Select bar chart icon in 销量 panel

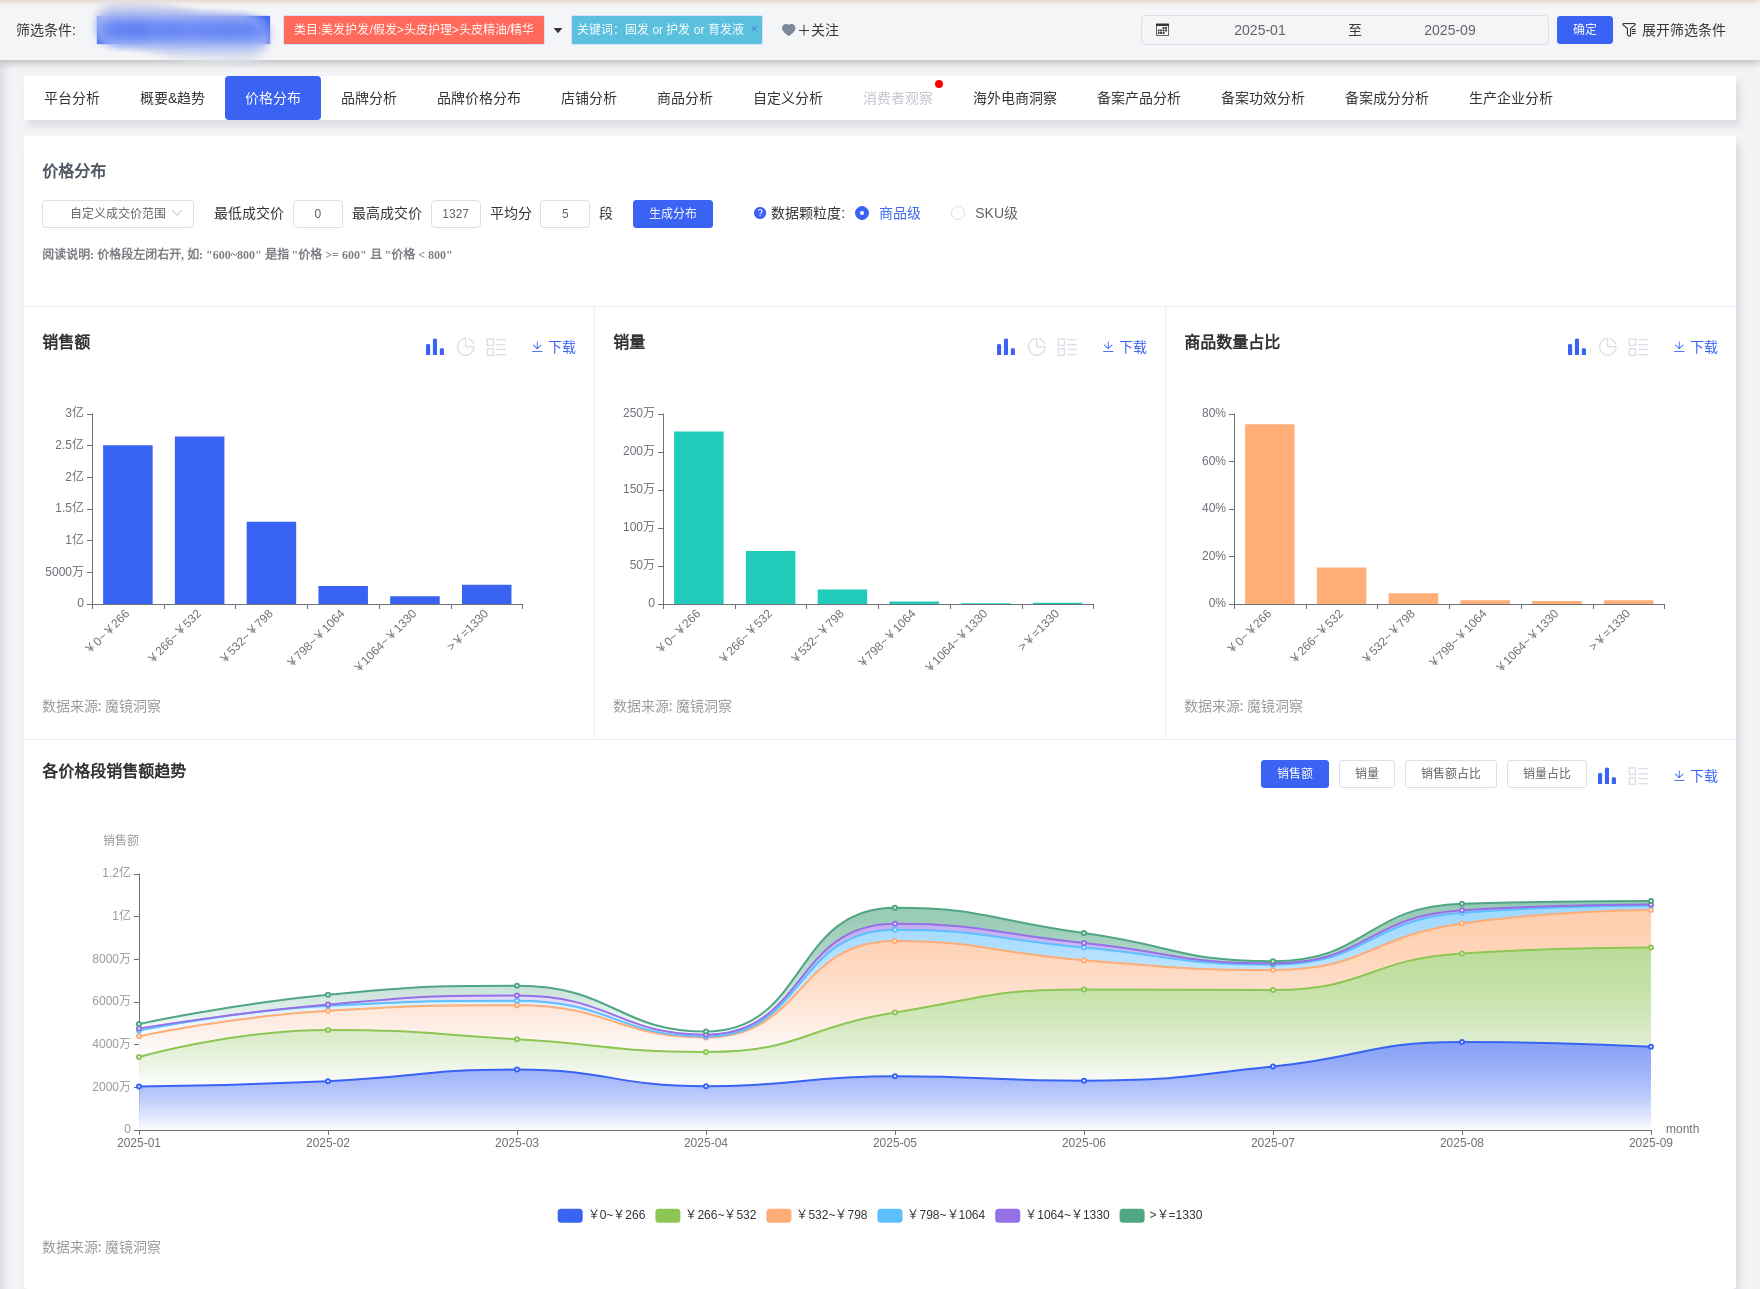click(1005, 347)
